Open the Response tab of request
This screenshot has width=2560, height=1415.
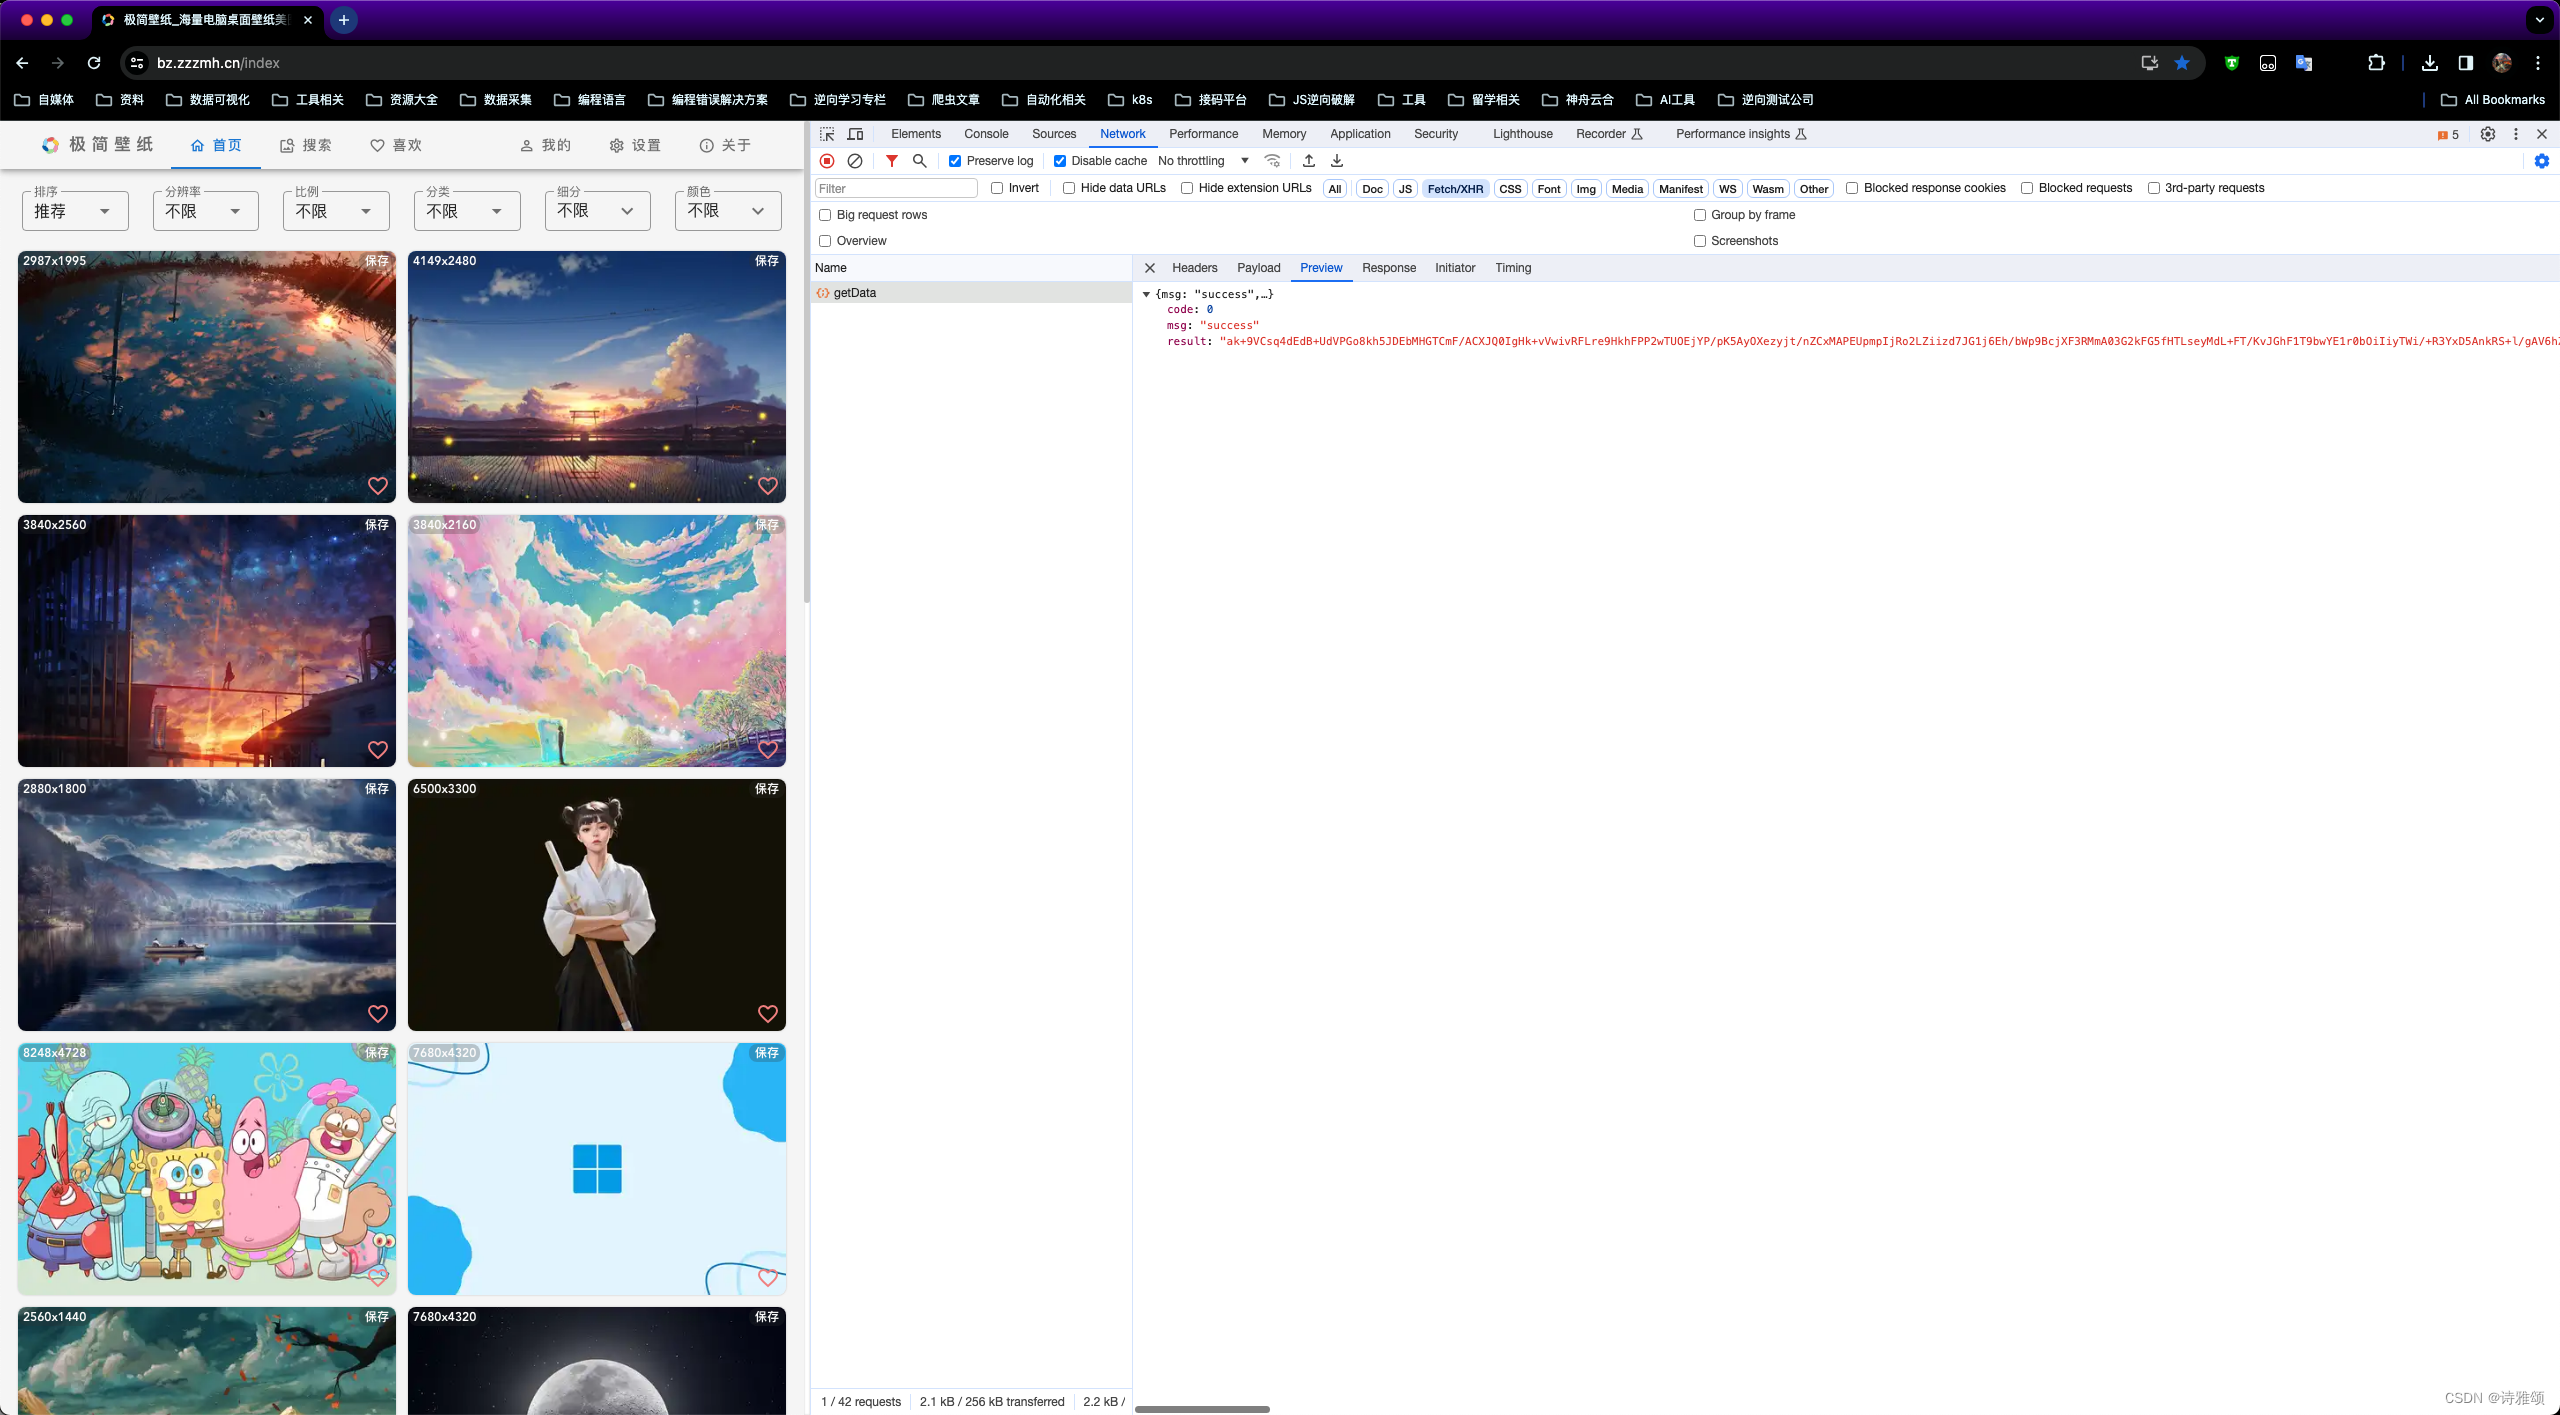[1389, 268]
